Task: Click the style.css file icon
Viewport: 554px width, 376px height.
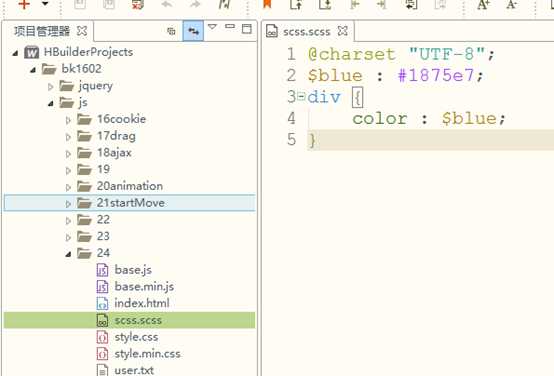Action: tap(102, 337)
